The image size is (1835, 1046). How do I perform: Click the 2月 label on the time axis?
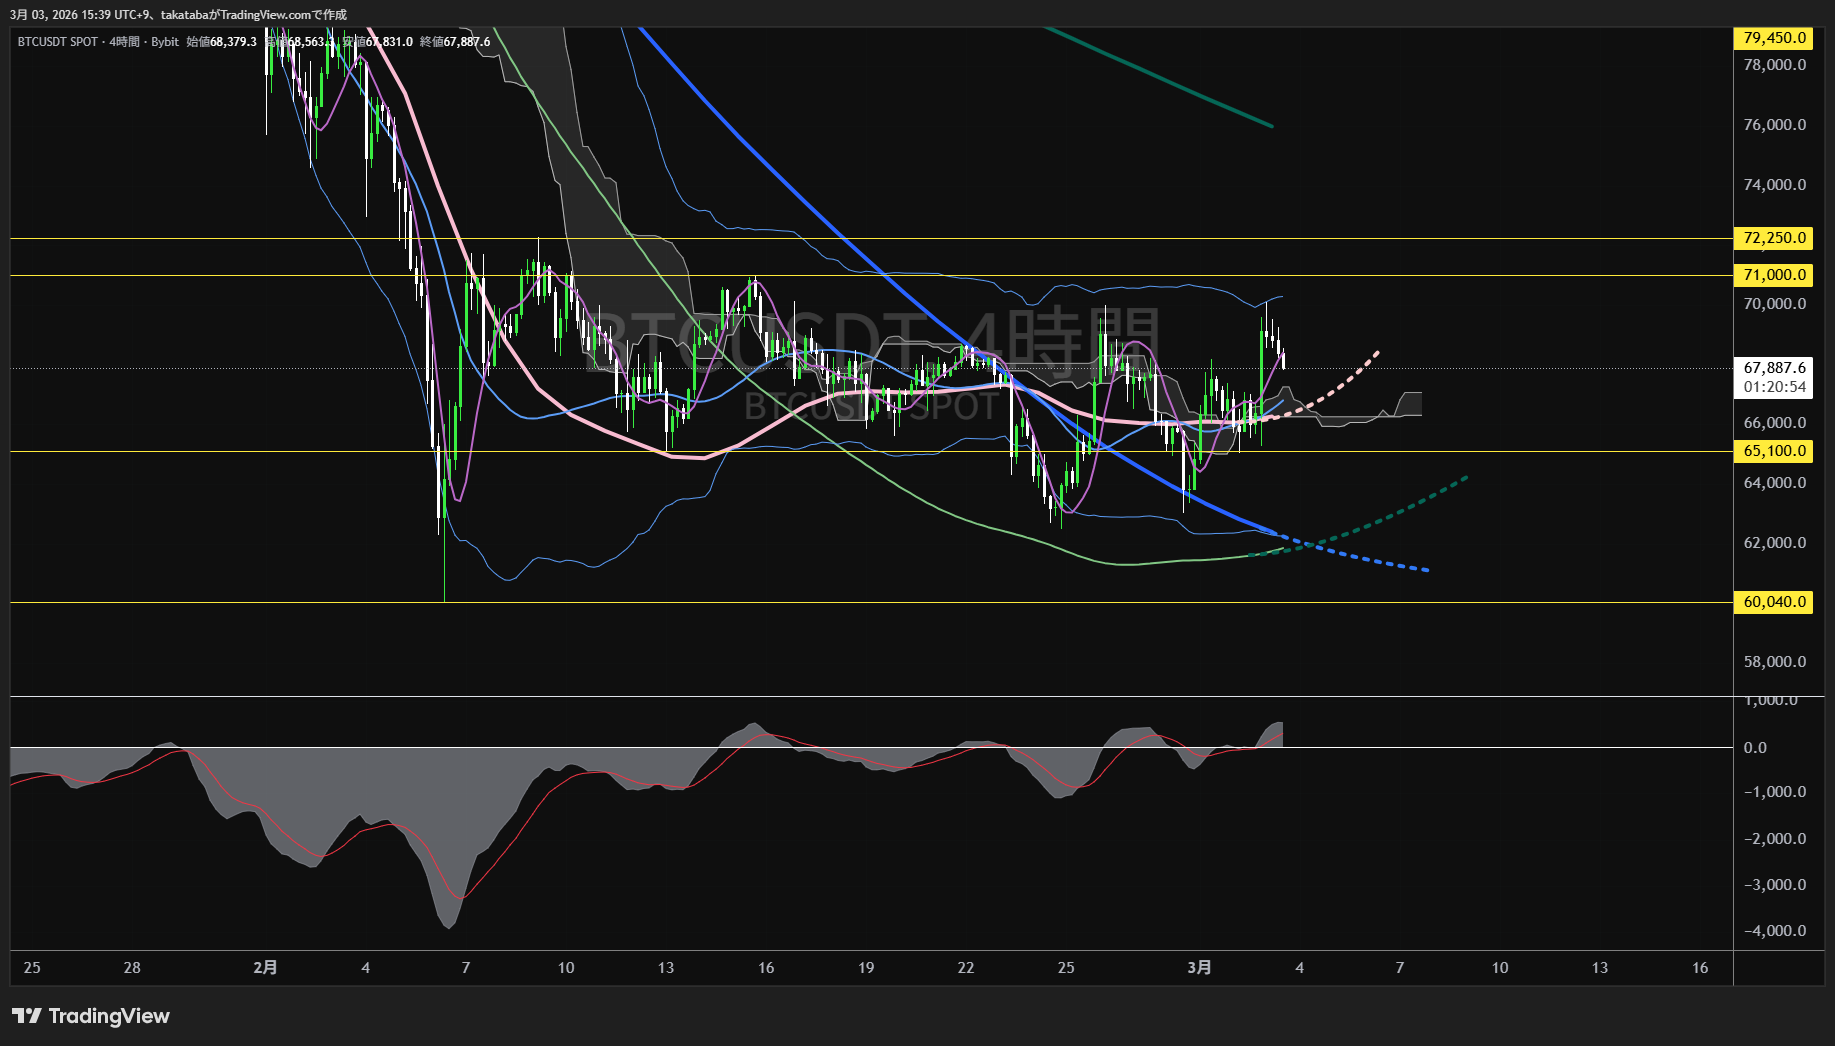[x=265, y=967]
